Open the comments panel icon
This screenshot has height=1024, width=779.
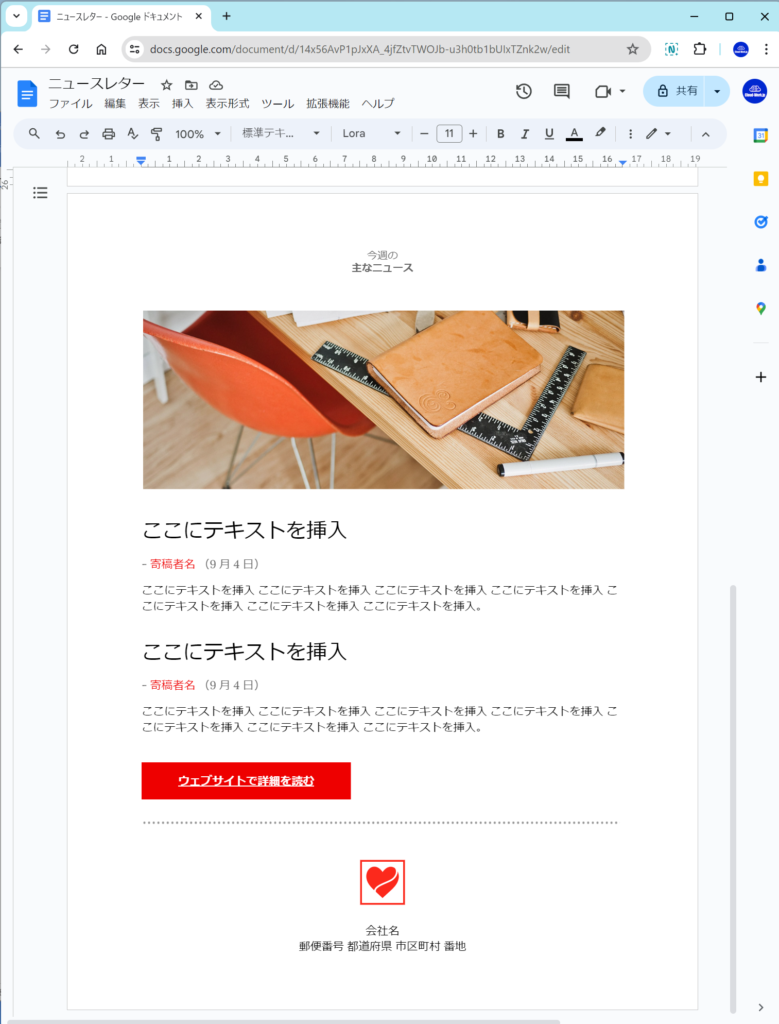562,91
